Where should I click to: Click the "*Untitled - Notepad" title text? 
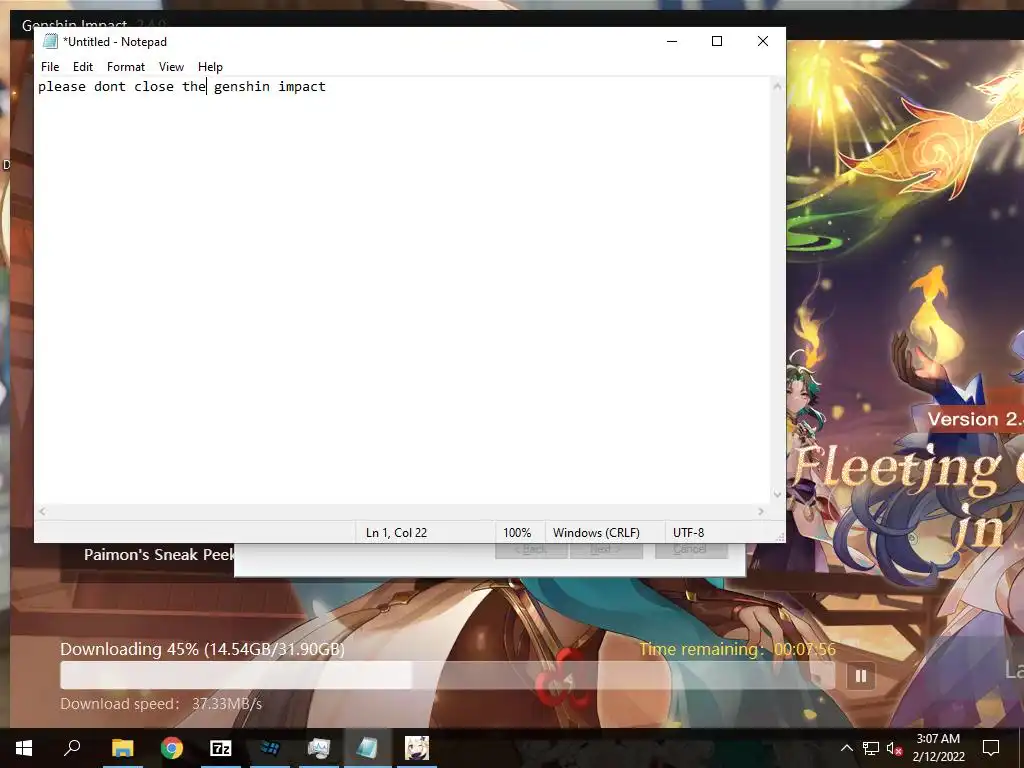coord(115,42)
